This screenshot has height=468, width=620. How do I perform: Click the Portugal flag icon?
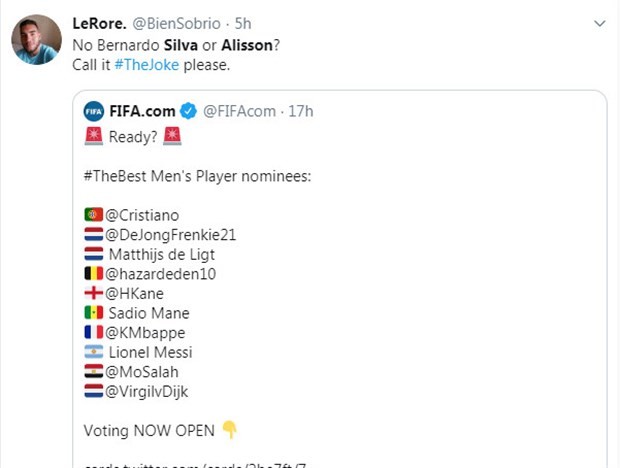[94, 215]
